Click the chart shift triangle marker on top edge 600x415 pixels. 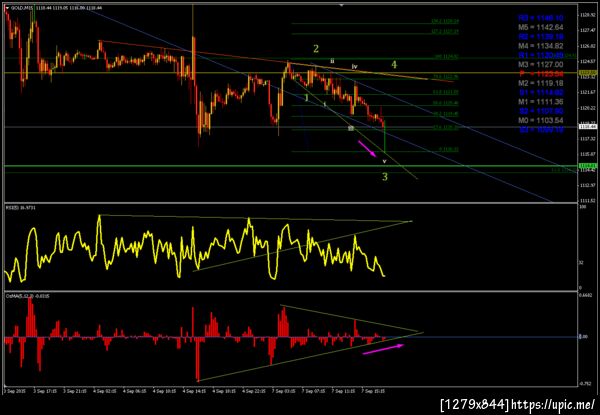coord(341,5)
